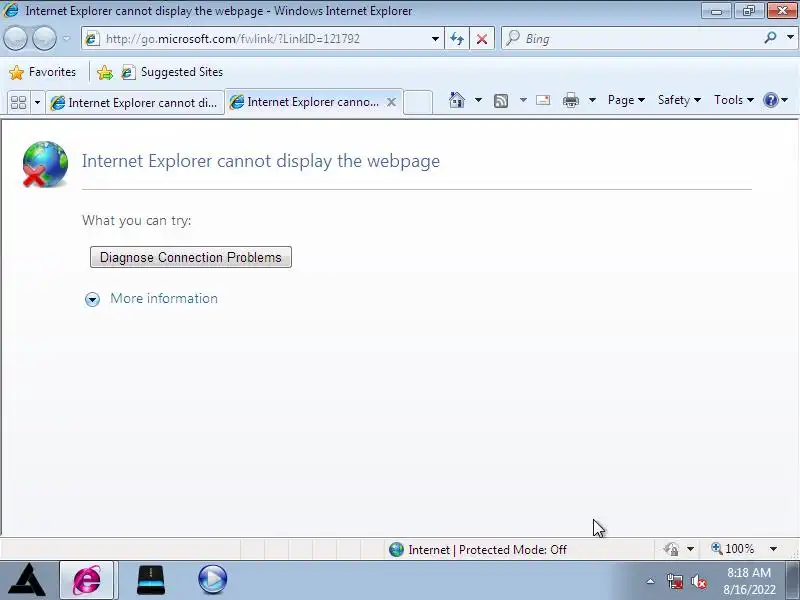The image size is (800, 600).
Task: Close the active tab
Action: (x=391, y=102)
